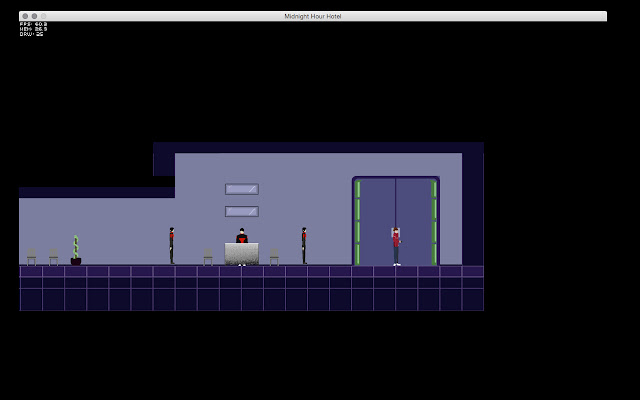Click the grey reception desk
This screenshot has width=640, height=400.
(242, 254)
